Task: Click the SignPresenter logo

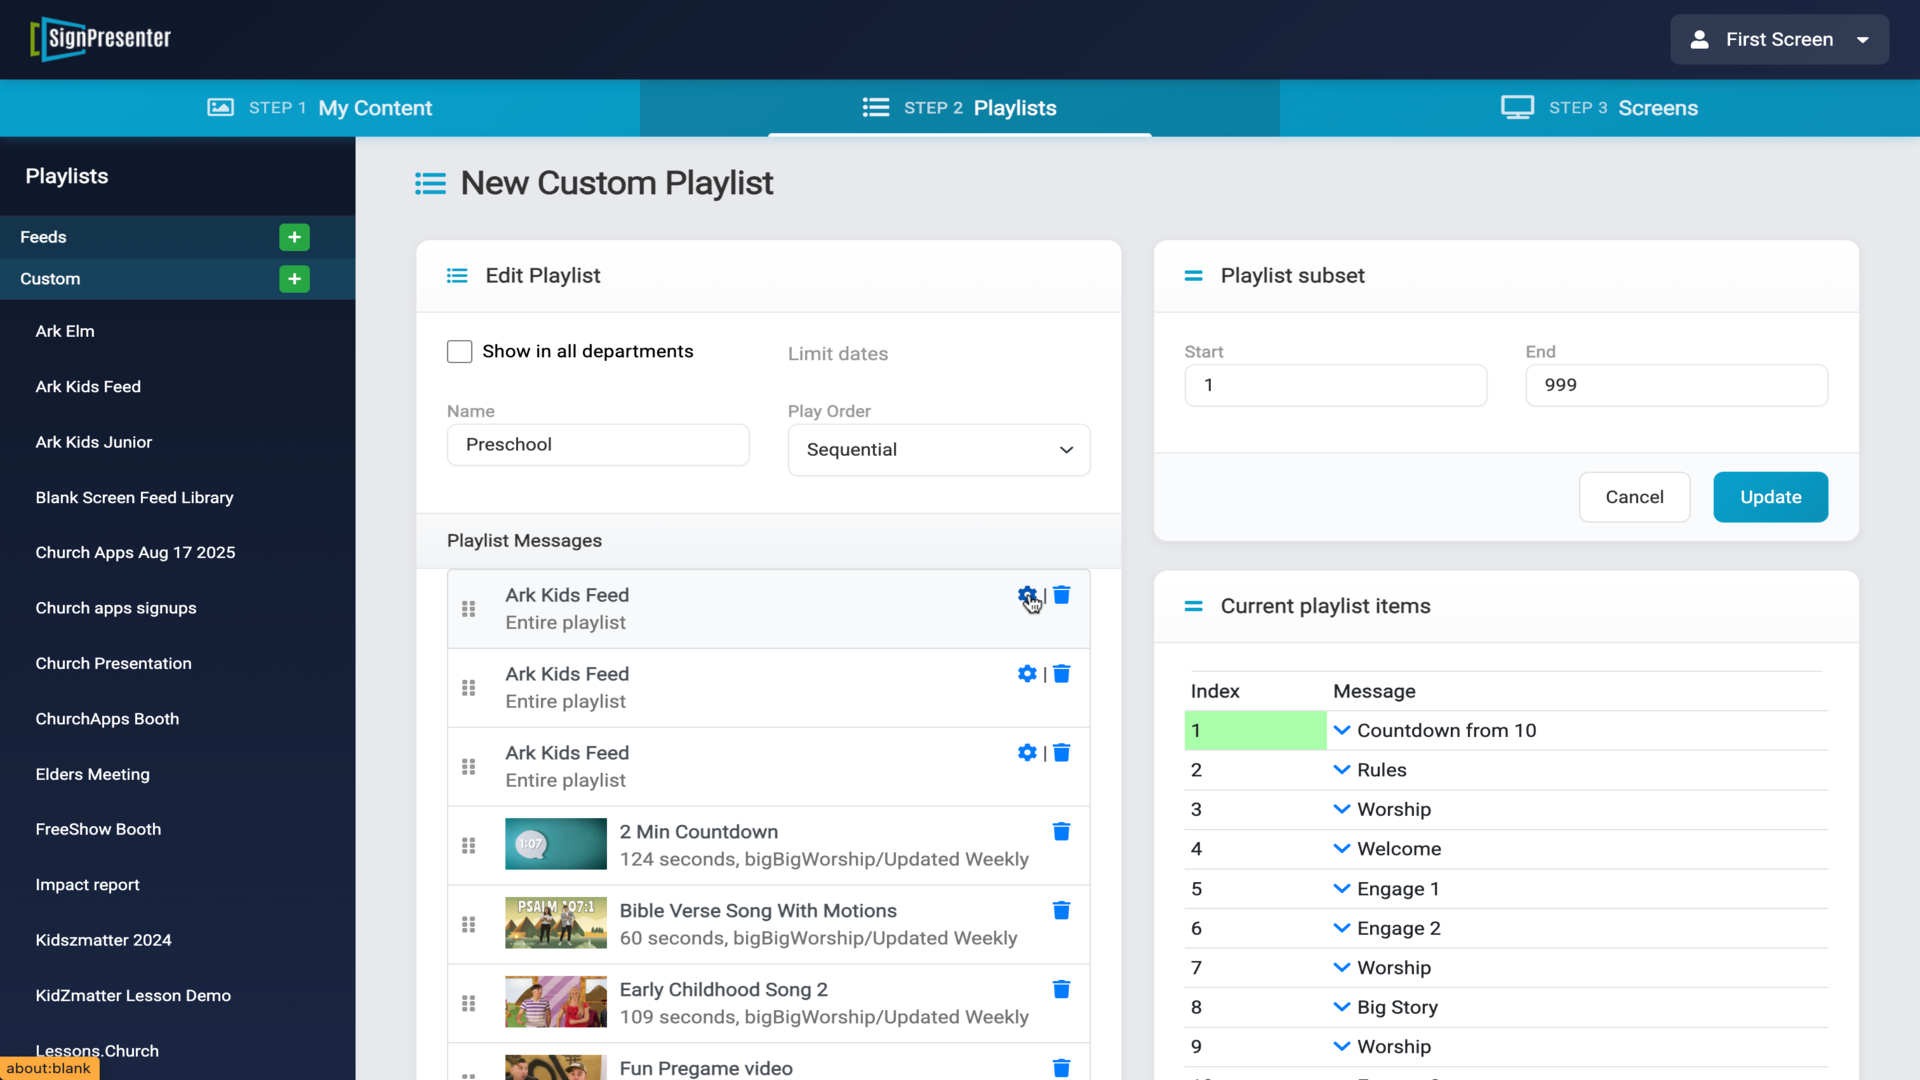Action: 101,39
